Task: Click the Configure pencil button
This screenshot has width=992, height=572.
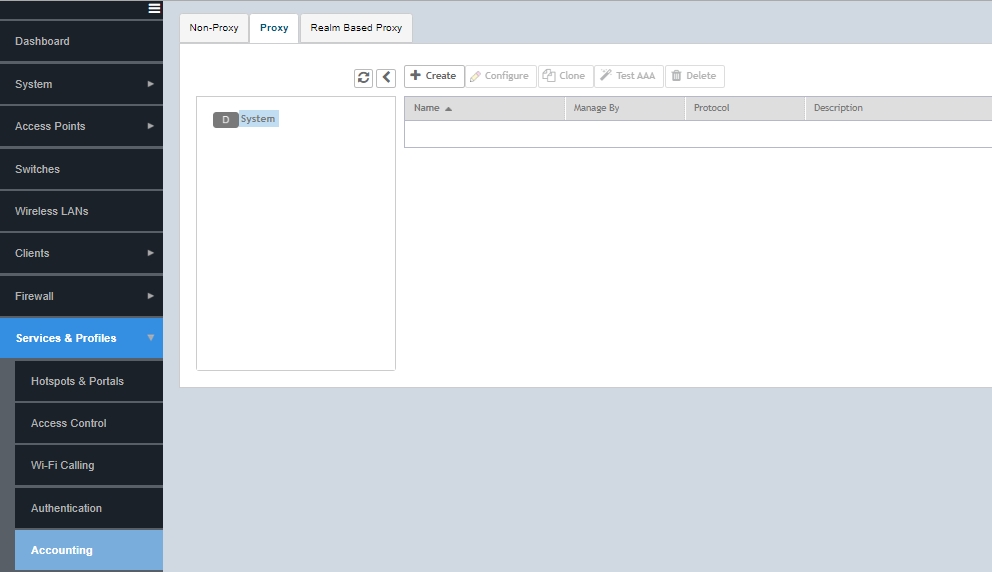Action: (x=499, y=76)
